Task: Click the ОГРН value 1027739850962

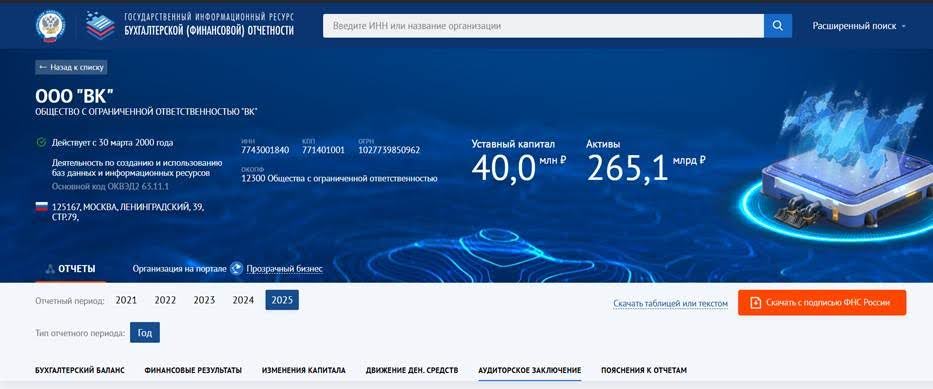Action: tap(389, 150)
